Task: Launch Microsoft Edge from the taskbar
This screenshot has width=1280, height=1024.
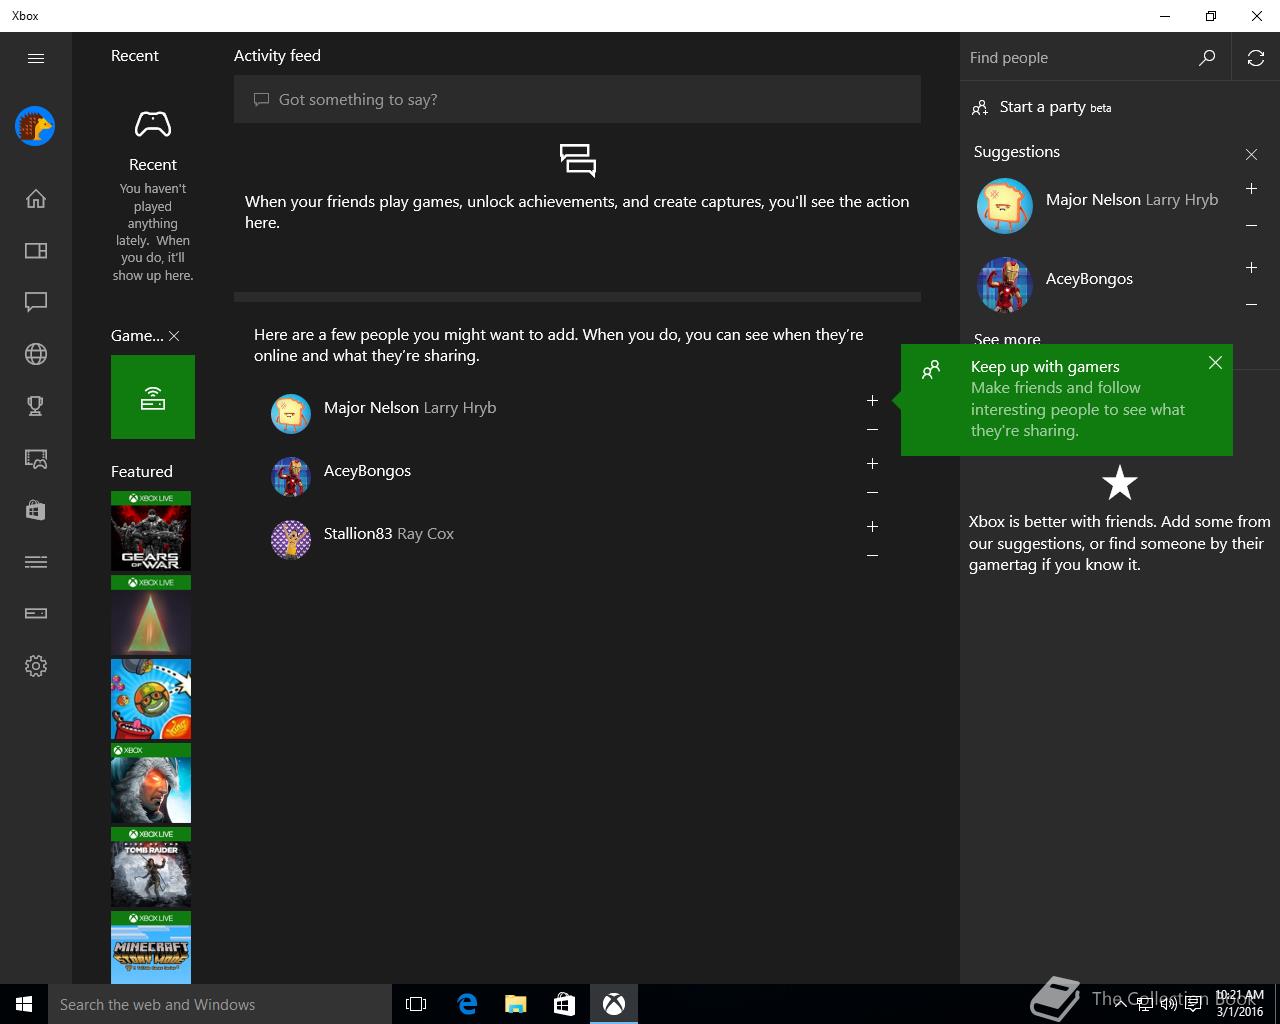Action: [467, 1004]
